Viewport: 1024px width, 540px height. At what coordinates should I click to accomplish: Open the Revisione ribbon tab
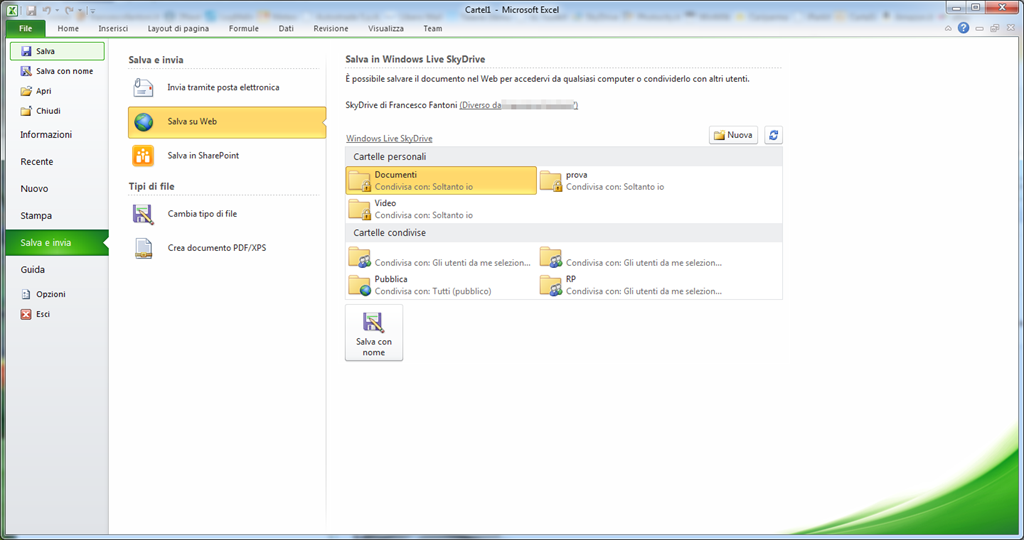pyautogui.click(x=330, y=29)
